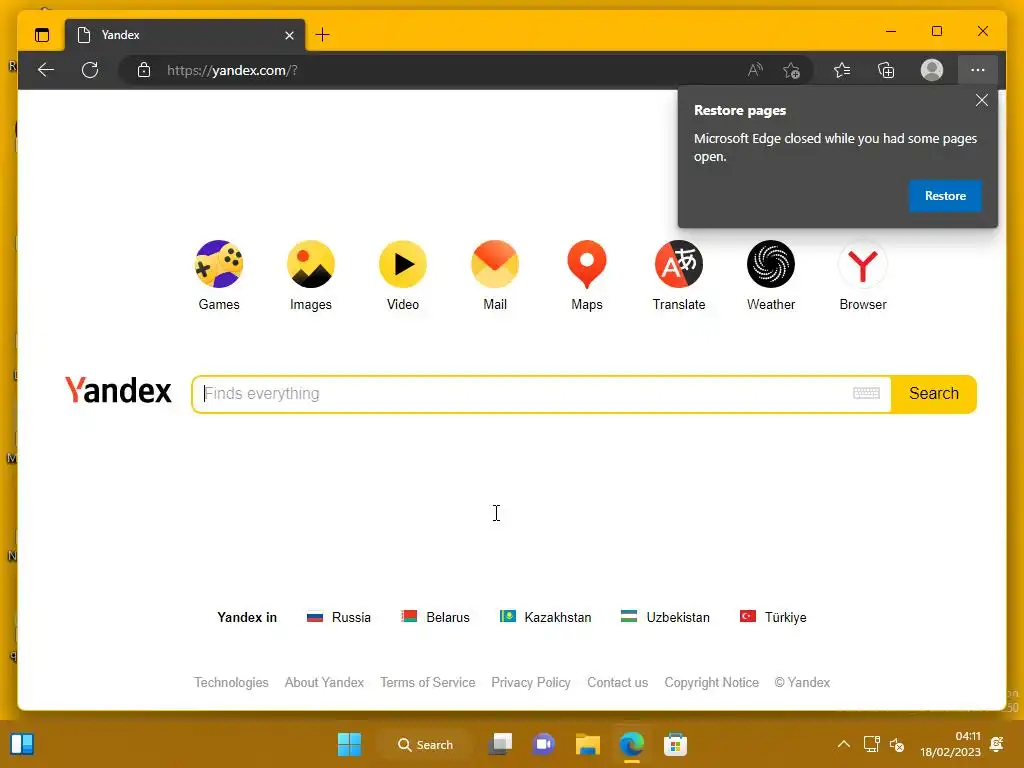1024x768 pixels.
Task: Open Yandex in Russia link
Action: point(338,617)
